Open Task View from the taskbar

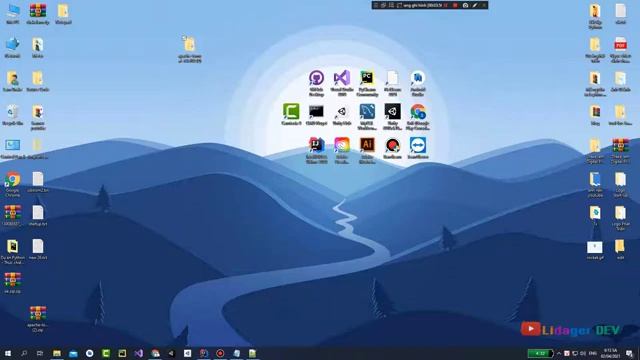point(40,353)
